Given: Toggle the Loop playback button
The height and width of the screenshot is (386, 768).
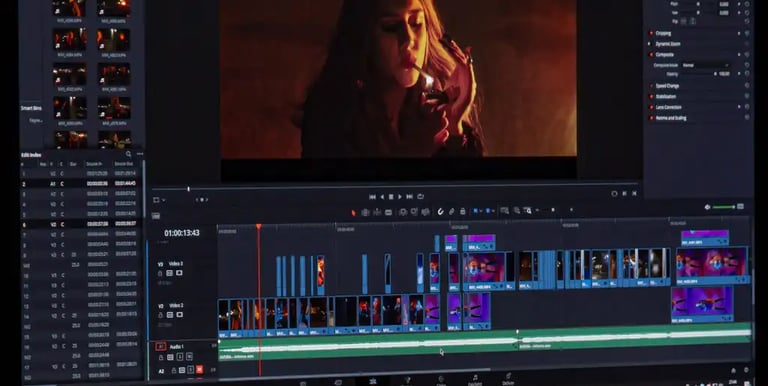Looking at the screenshot, I should 420,196.
